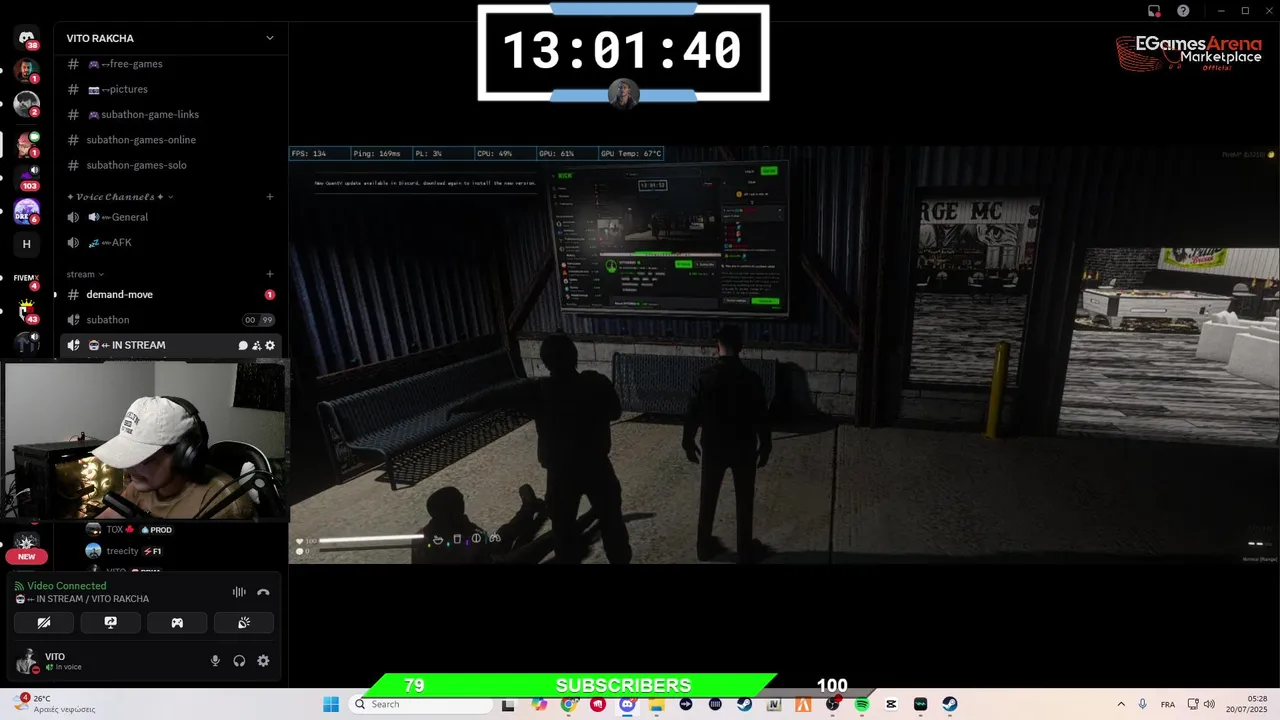Click user TOX in voice list
This screenshot has height=720, width=1280.
(x=128, y=529)
